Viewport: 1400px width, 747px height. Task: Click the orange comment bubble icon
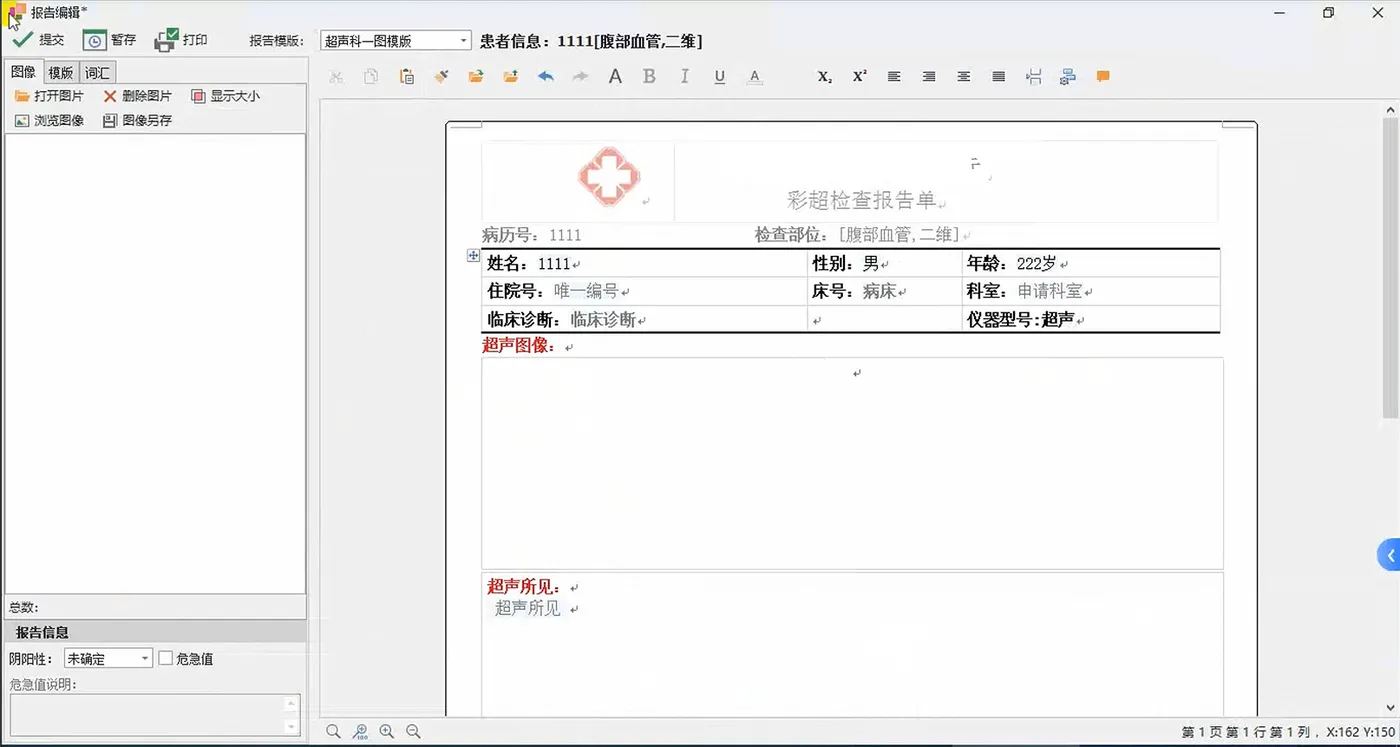click(x=1103, y=76)
